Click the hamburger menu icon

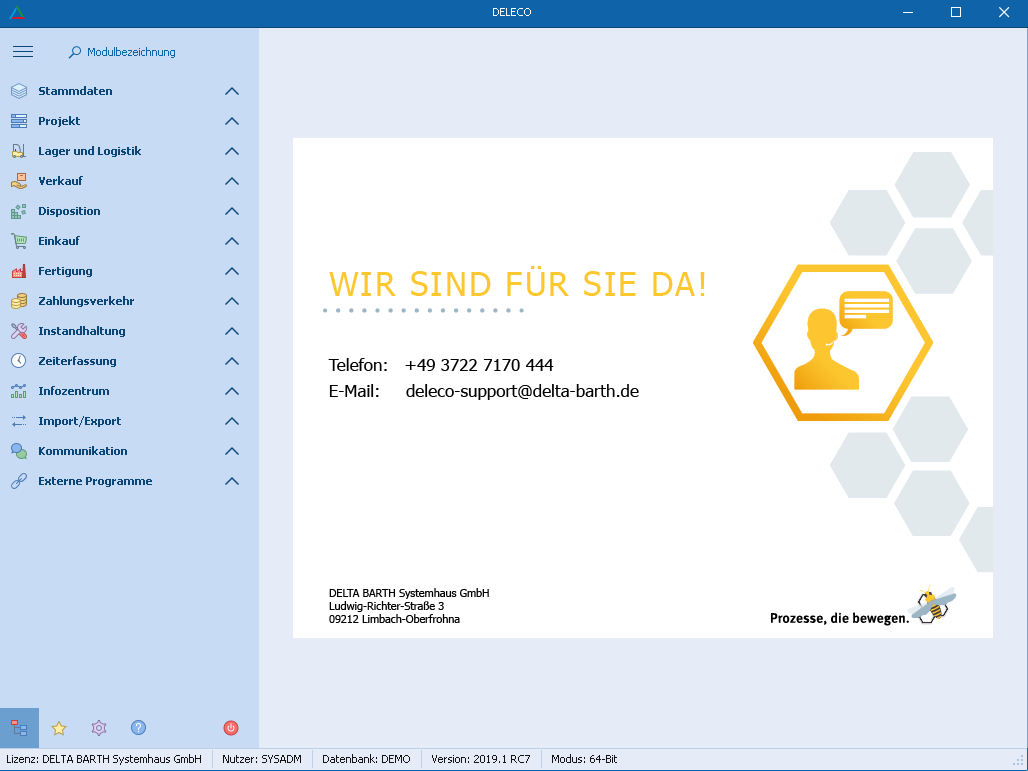pyautogui.click(x=22, y=52)
